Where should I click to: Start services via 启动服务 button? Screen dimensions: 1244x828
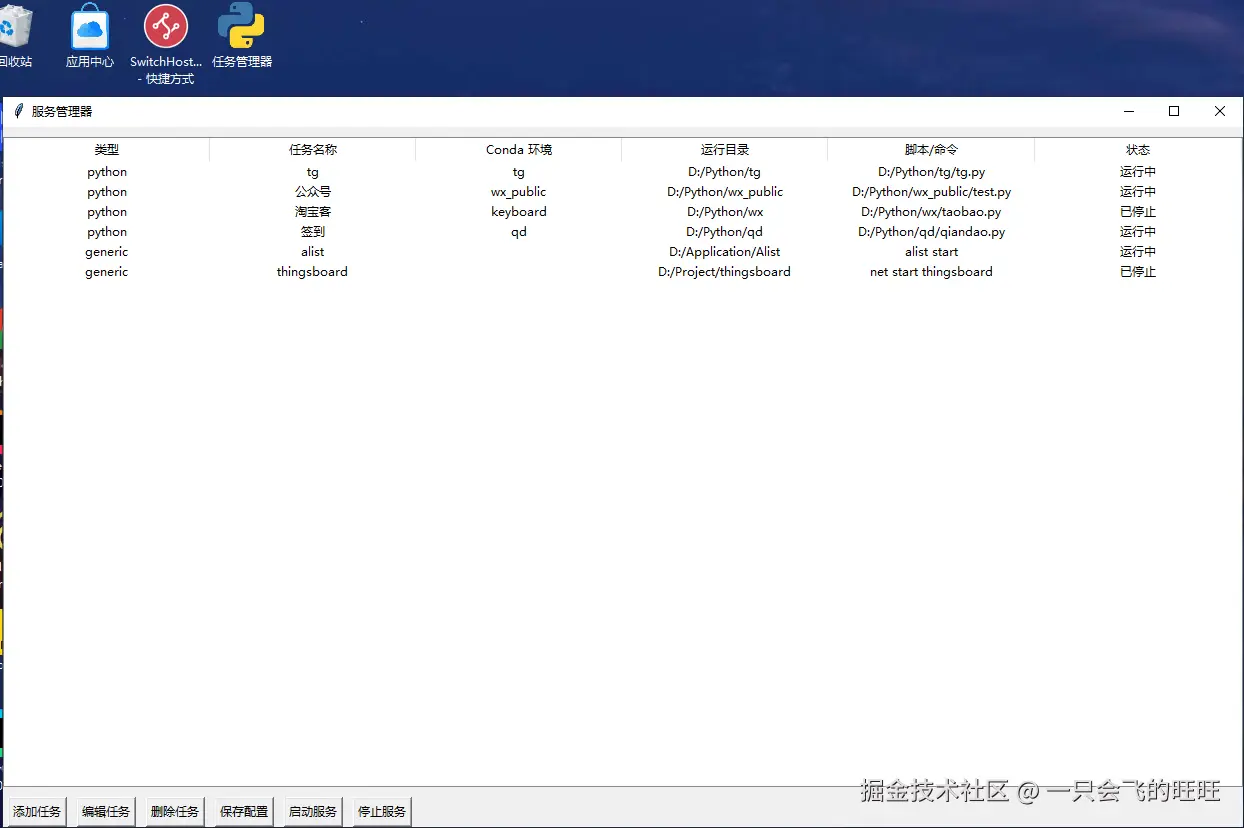[311, 811]
